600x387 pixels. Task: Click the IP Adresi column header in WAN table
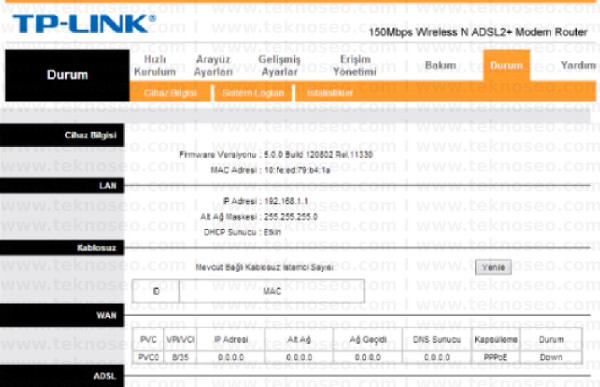click(x=230, y=340)
